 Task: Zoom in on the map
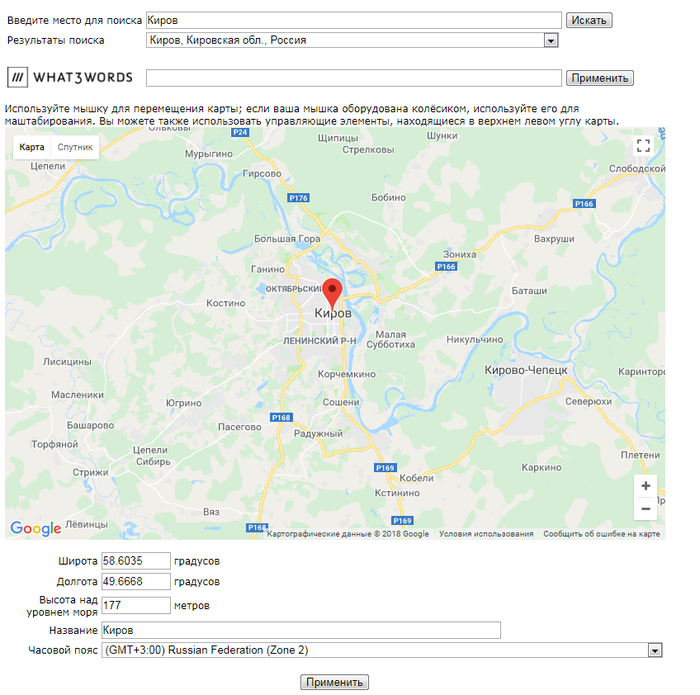pyautogui.click(x=645, y=486)
